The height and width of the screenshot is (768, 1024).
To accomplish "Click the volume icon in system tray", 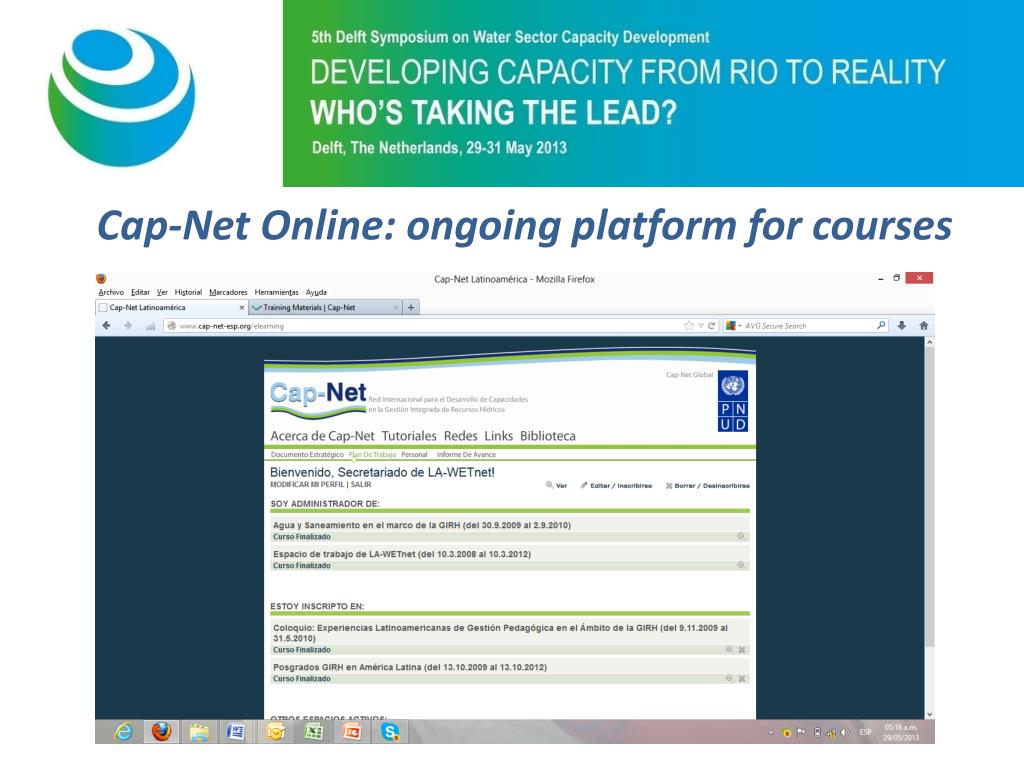I will tap(845, 732).
